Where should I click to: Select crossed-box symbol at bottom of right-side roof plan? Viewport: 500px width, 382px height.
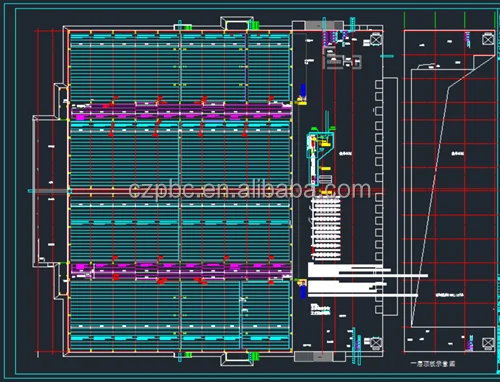488,343
